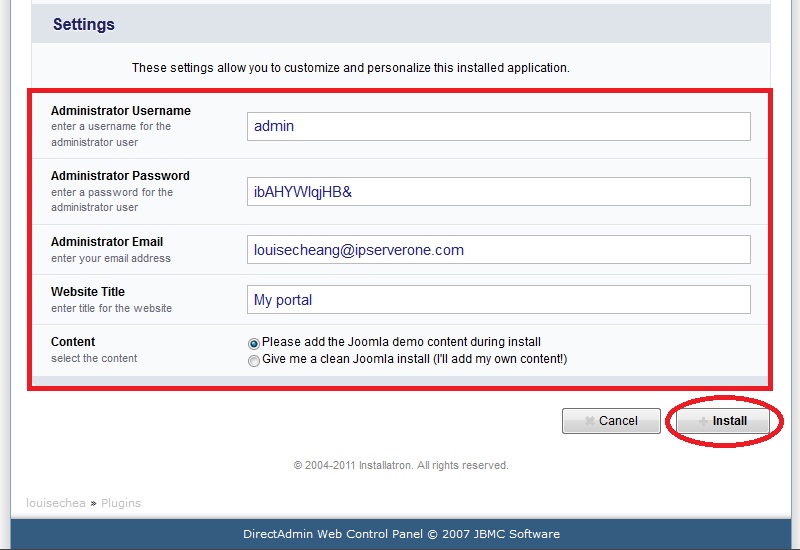Screen dimensions: 800x550
Task: Click the 'enter title for the website' hint
Action: click(111, 308)
